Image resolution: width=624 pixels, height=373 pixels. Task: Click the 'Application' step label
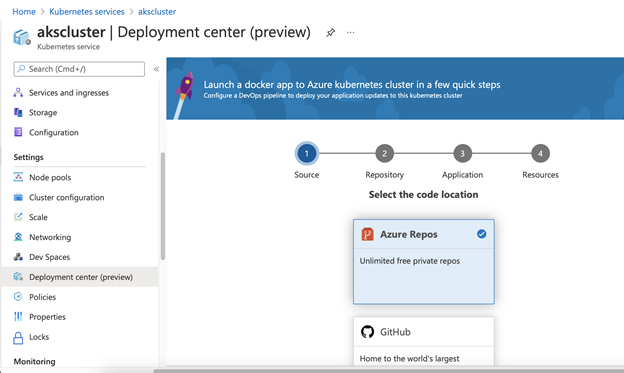click(x=462, y=175)
